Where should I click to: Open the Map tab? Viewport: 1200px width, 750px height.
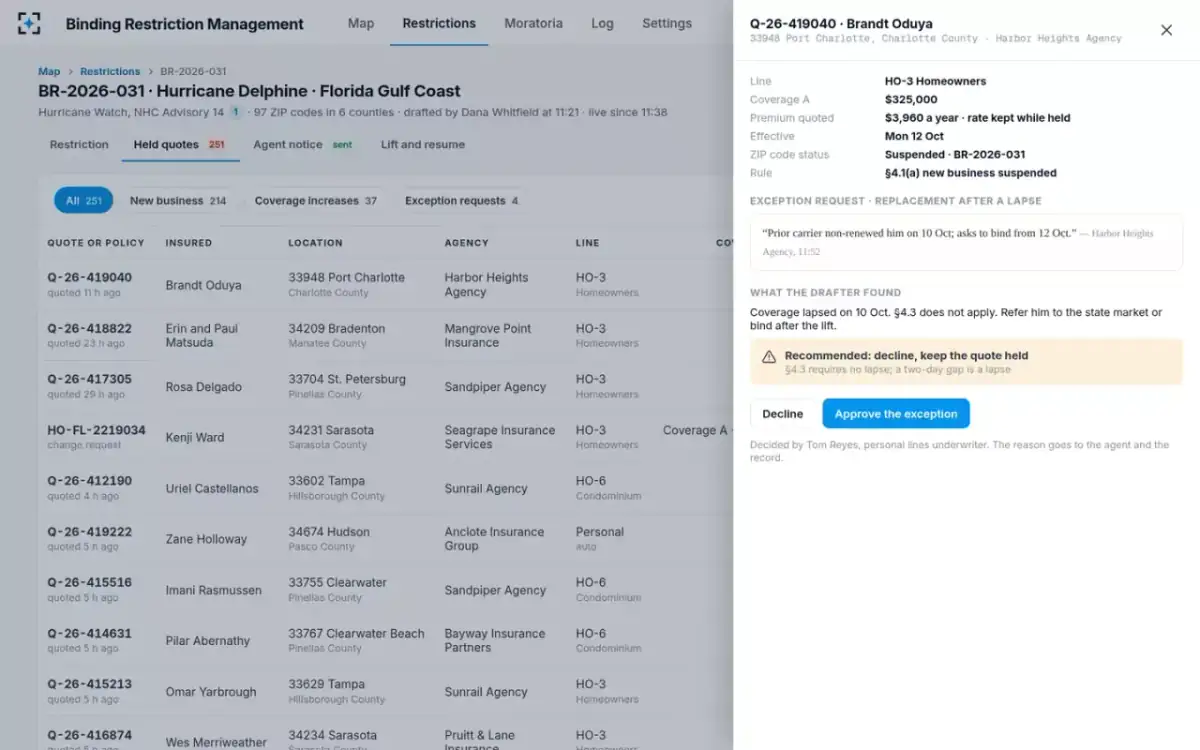(x=361, y=23)
